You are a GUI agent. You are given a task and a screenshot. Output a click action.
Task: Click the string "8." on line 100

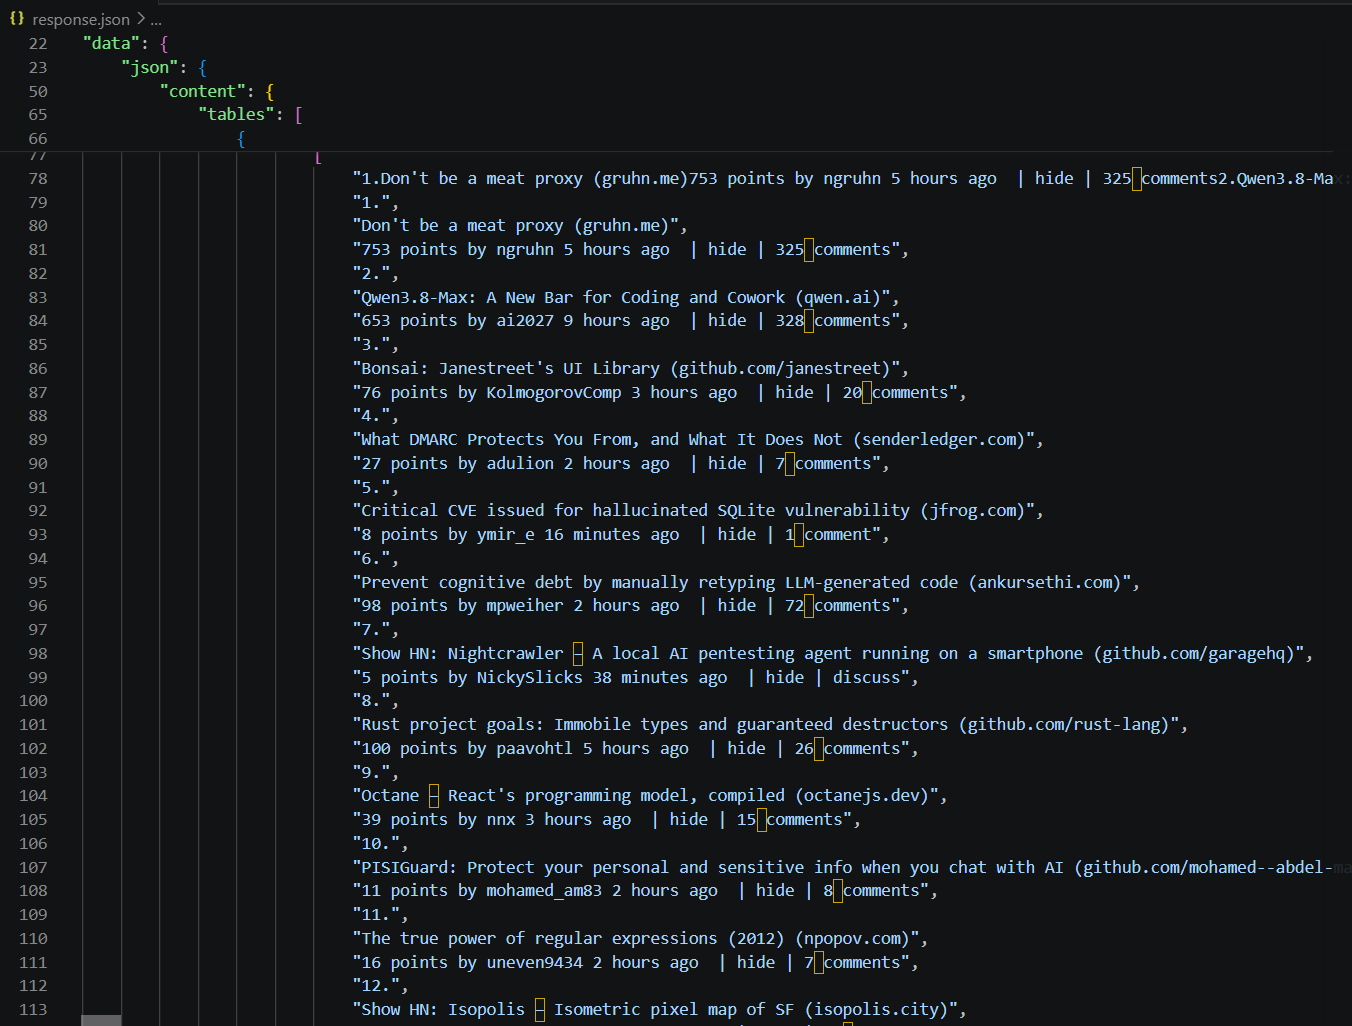[x=376, y=701]
